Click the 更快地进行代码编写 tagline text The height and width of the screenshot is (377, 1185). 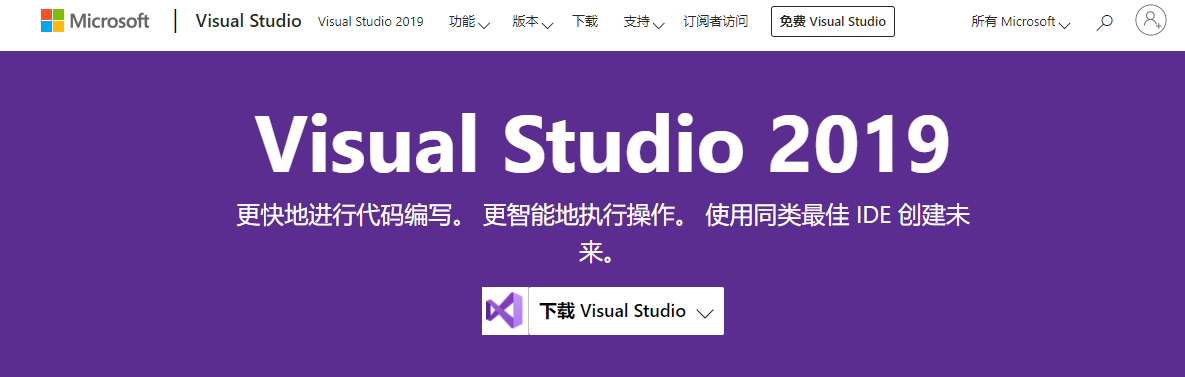pos(602,233)
